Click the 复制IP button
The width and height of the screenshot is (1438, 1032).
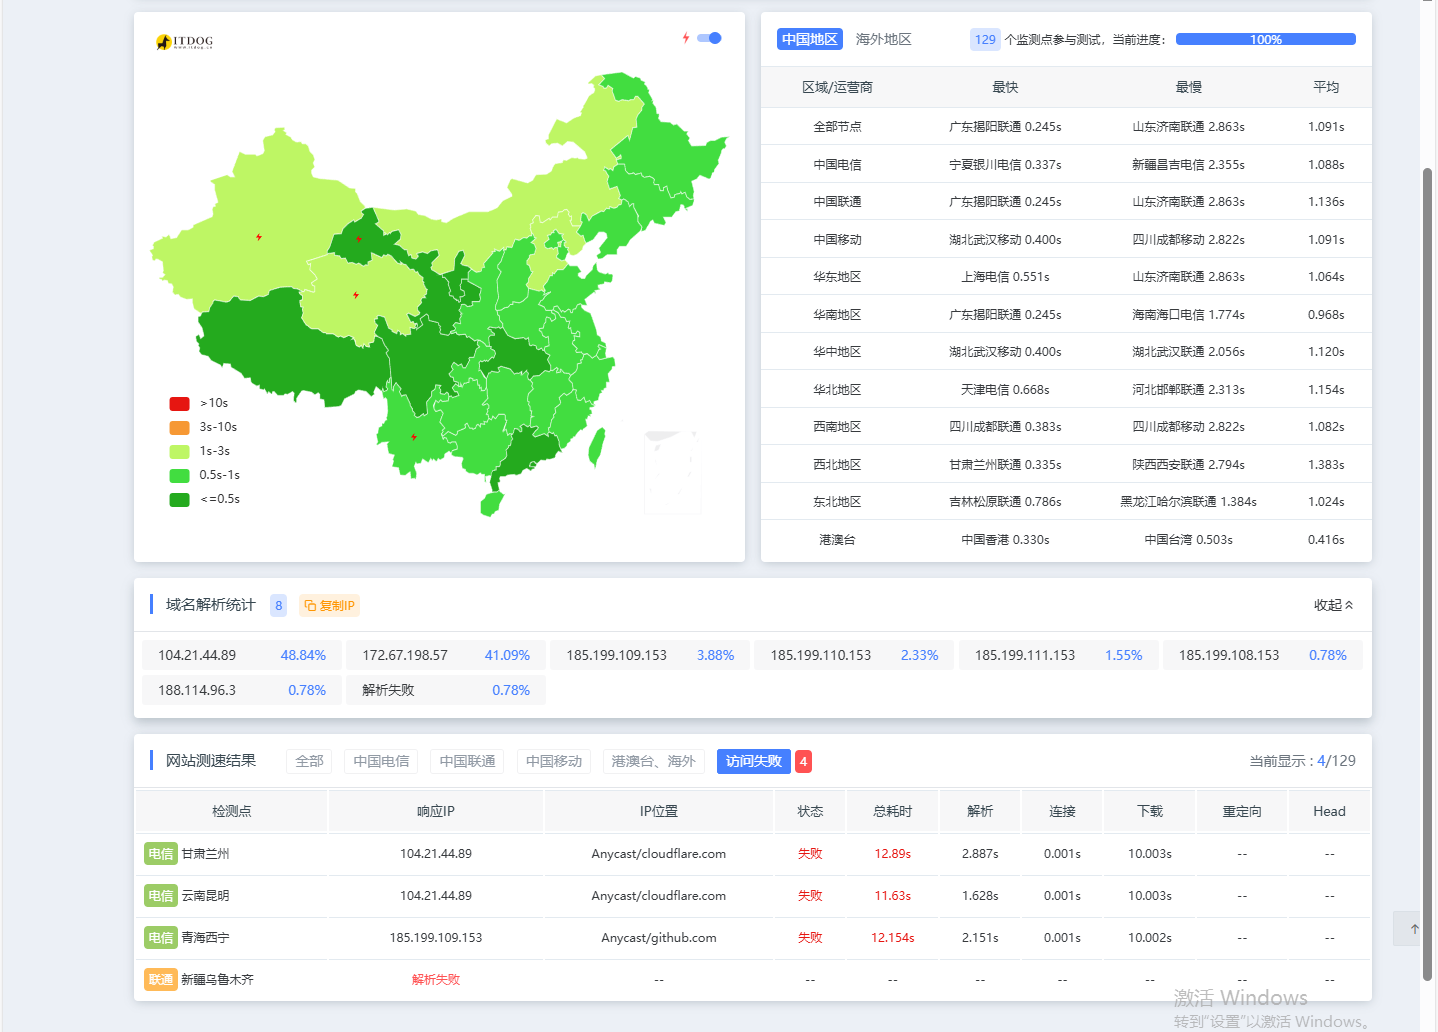pyautogui.click(x=329, y=605)
